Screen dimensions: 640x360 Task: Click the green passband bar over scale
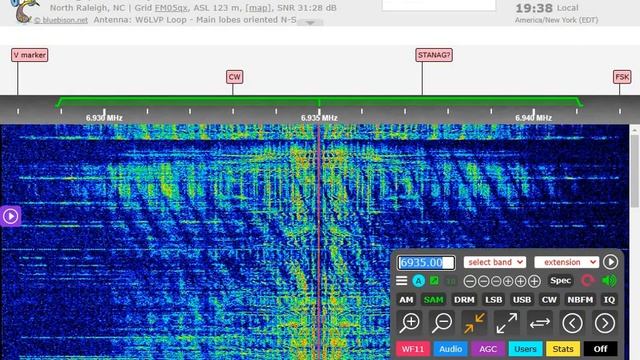319,102
